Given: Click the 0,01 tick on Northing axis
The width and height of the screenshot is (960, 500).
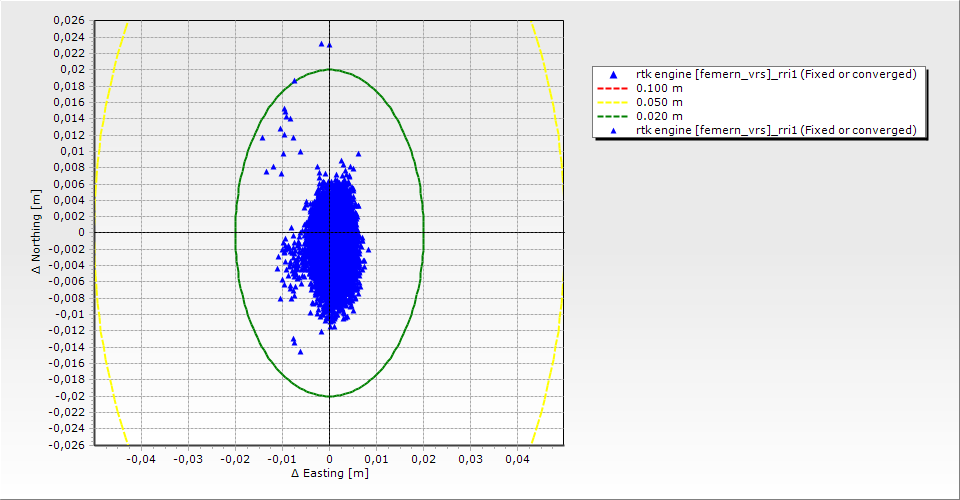Looking at the screenshot, I should 72,151.
